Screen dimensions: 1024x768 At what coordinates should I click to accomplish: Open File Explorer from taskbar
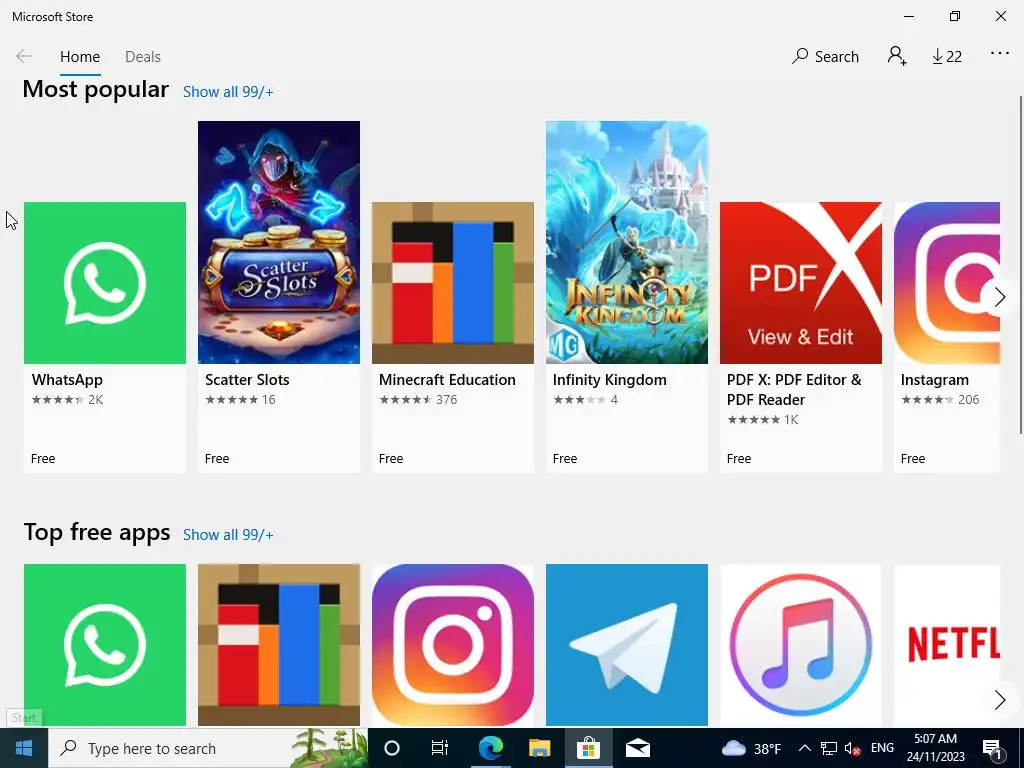pyautogui.click(x=539, y=748)
